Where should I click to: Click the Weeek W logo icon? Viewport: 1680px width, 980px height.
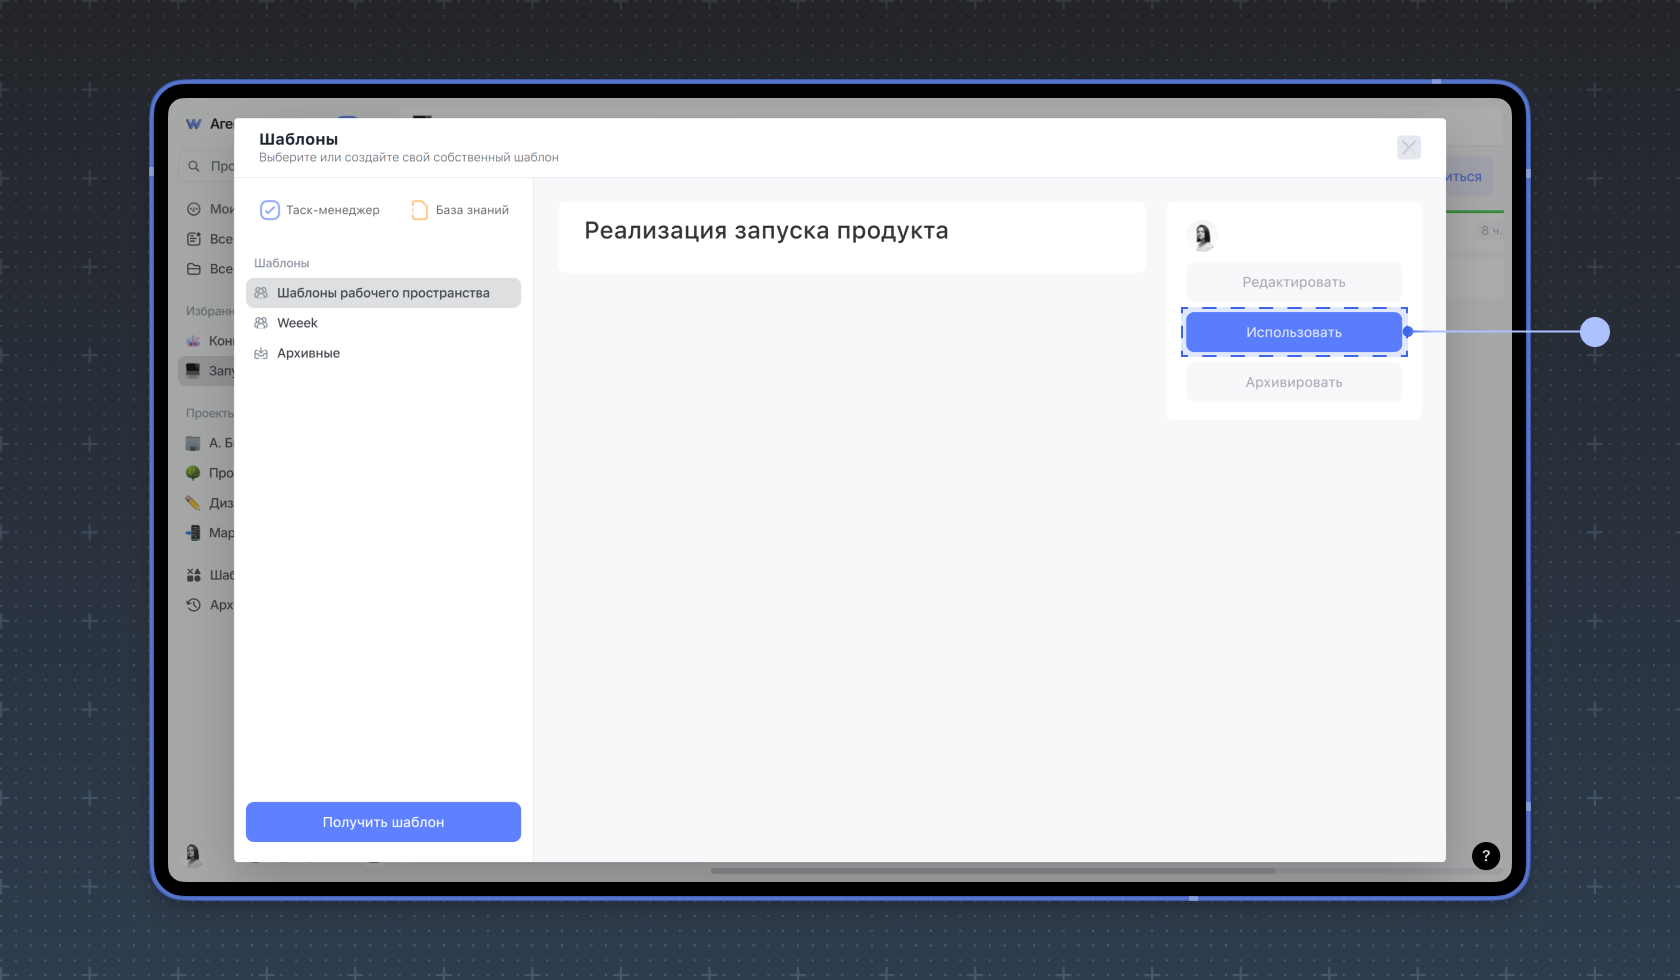[194, 124]
